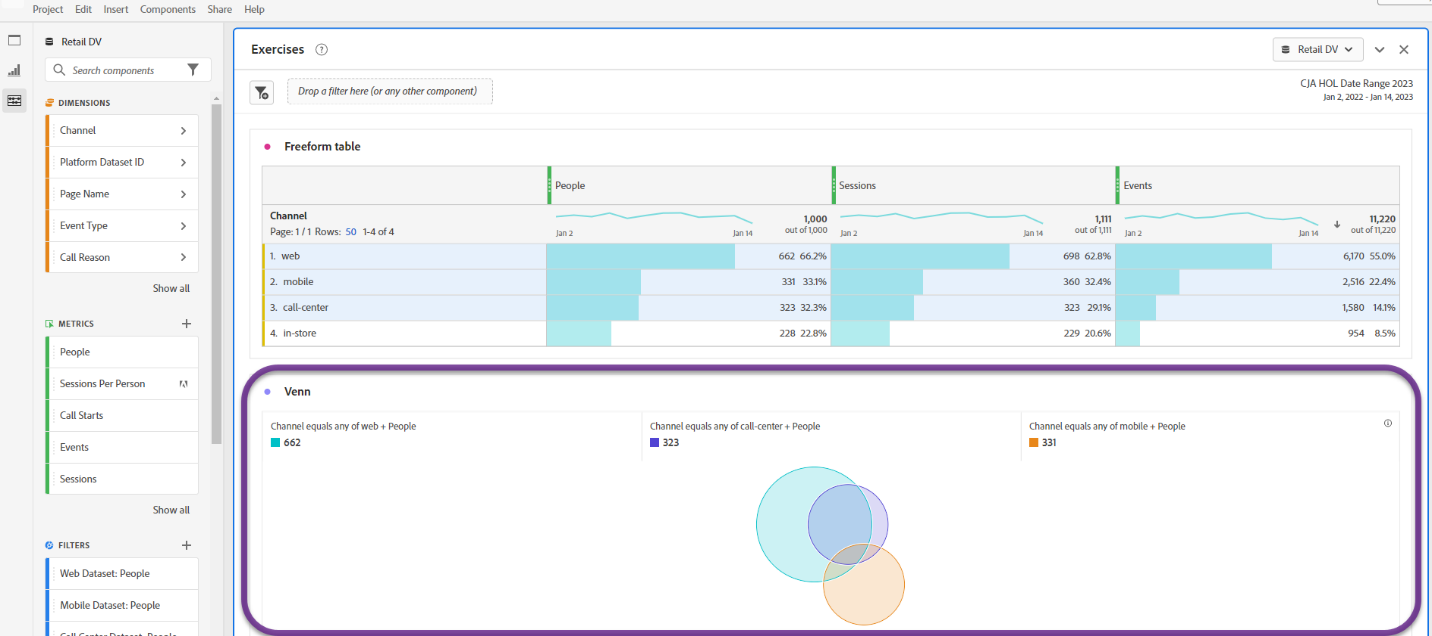Click the People column header
The image size is (1432, 636).
[689, 186]
